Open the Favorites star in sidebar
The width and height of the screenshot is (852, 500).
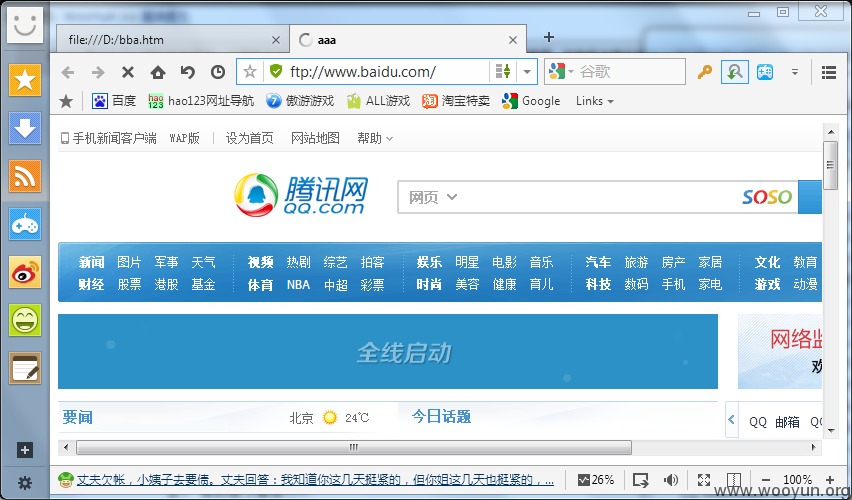click(x=24, y=80)
